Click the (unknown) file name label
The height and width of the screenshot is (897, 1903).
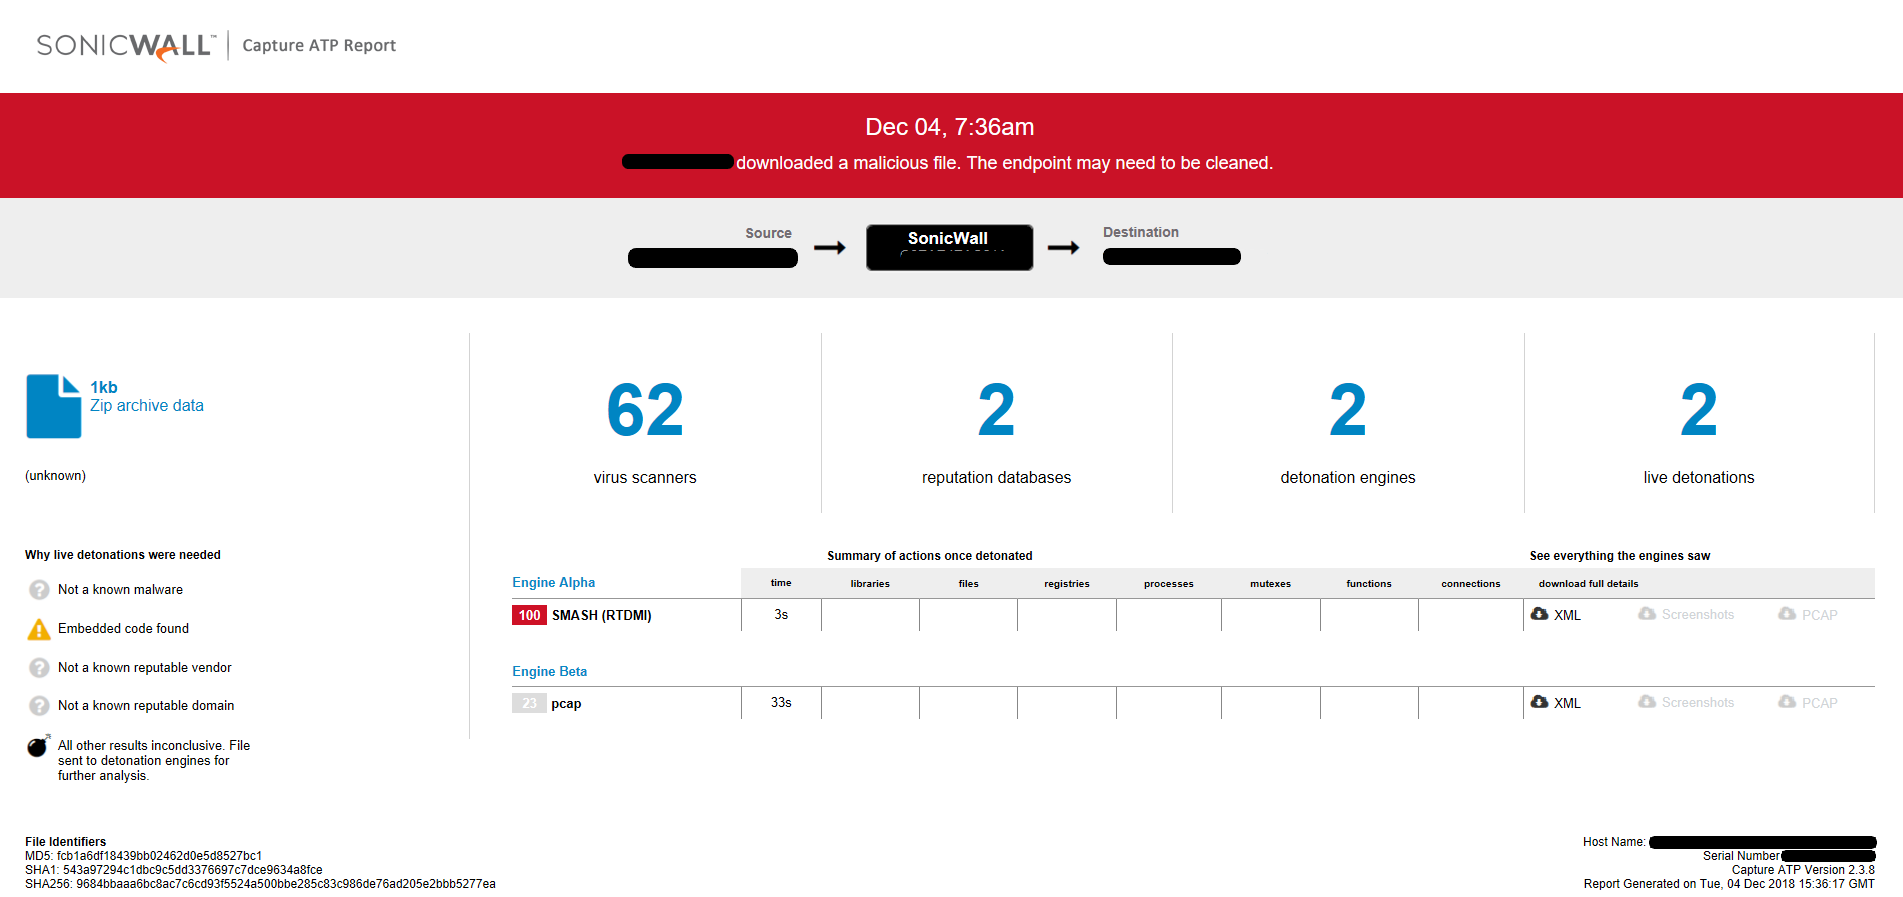pyautogui.click(x=56, y=476)
